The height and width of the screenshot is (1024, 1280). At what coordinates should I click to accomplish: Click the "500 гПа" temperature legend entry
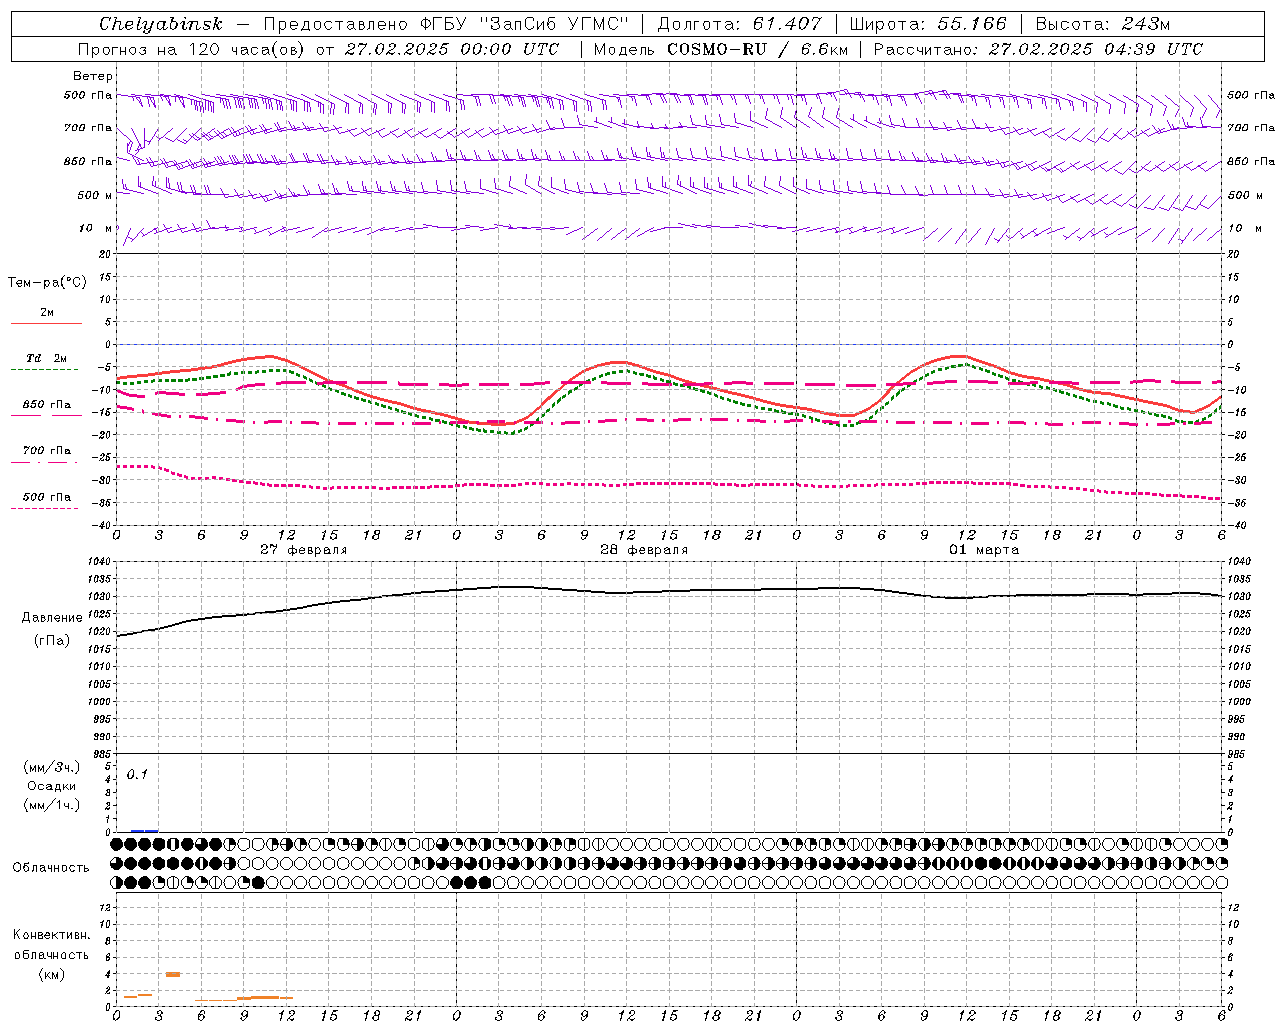(47, 497)
